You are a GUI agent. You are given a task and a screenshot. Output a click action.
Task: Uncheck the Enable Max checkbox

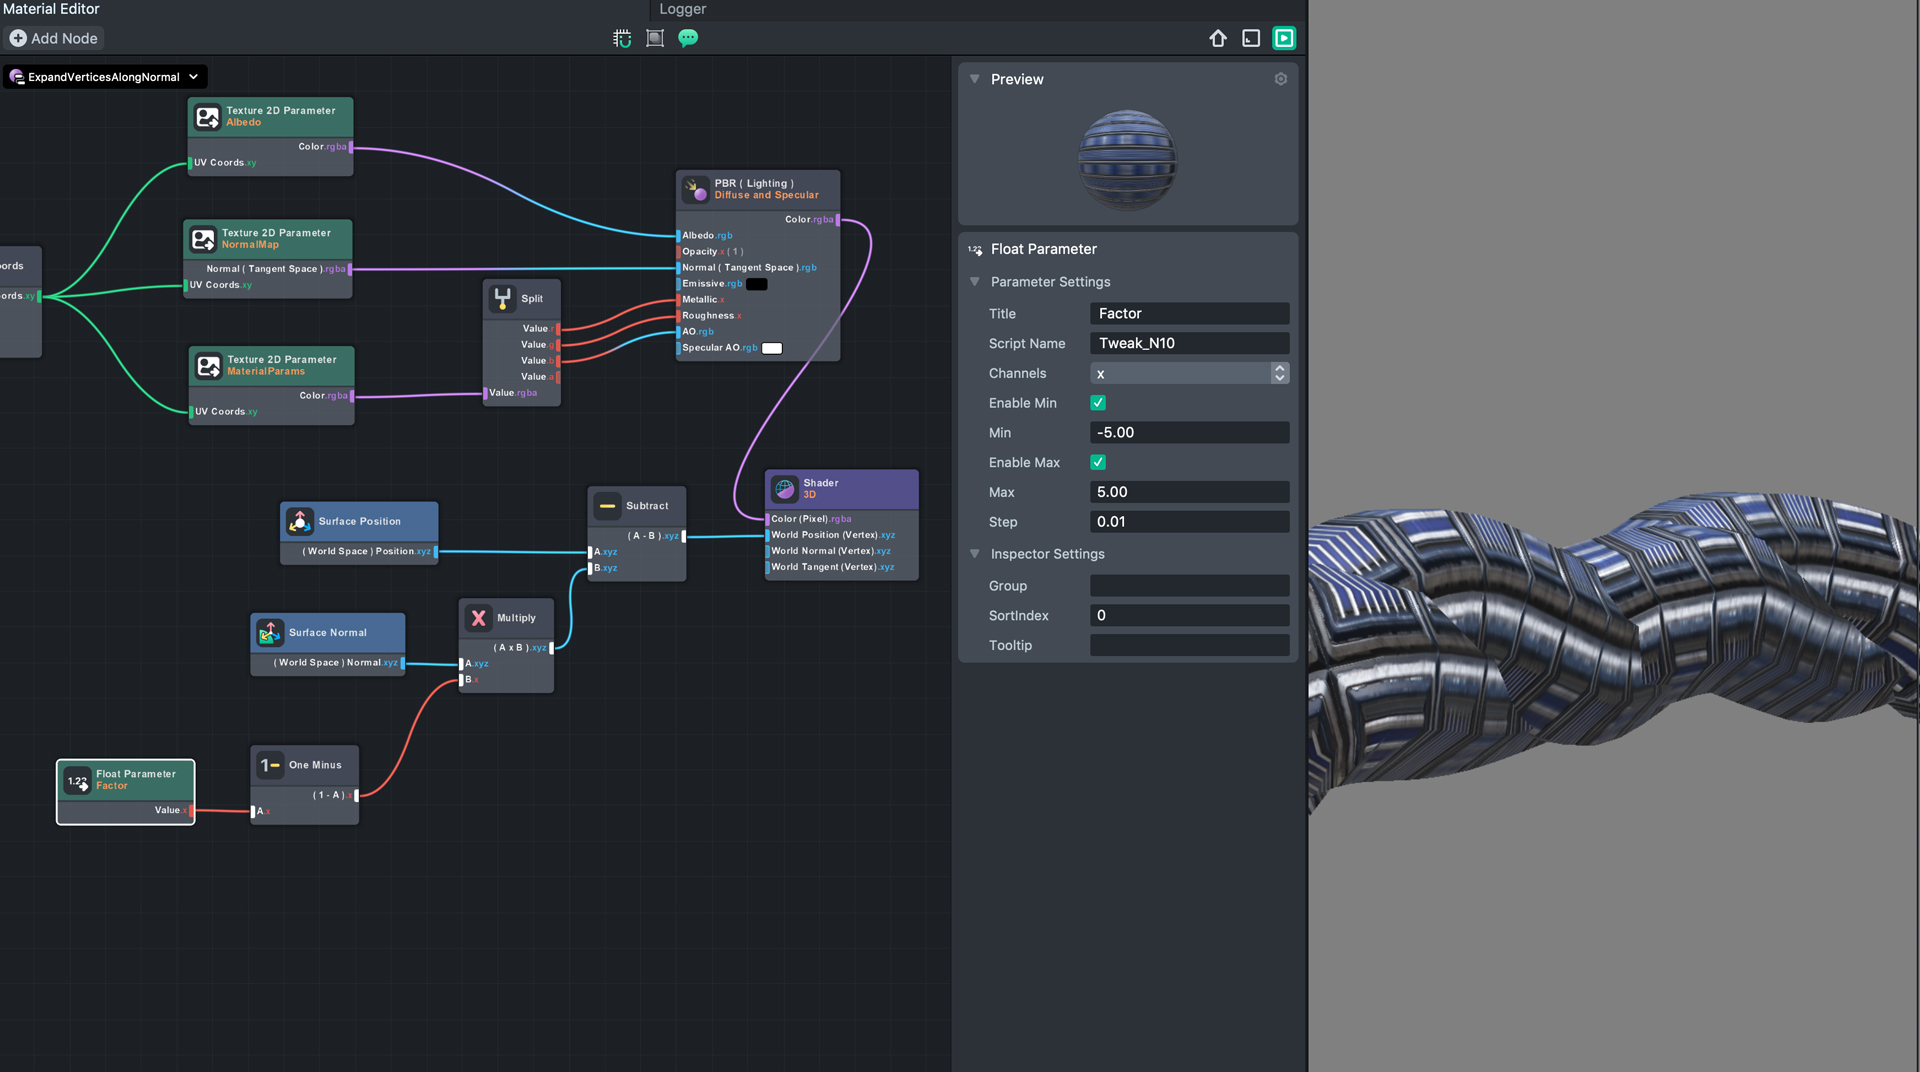(x=1098, y=462)
